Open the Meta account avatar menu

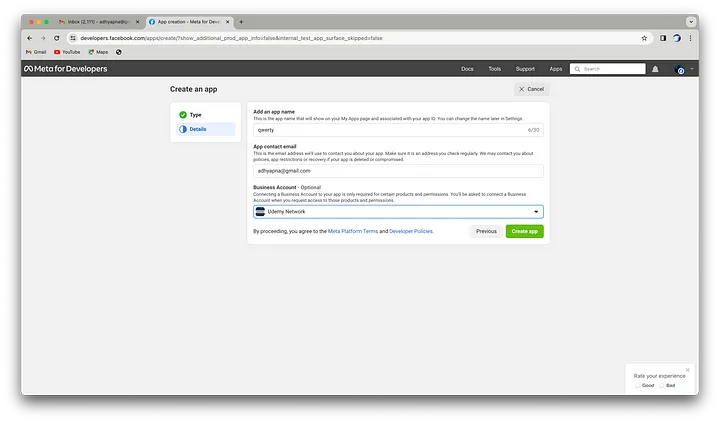[x=679, y=69]
